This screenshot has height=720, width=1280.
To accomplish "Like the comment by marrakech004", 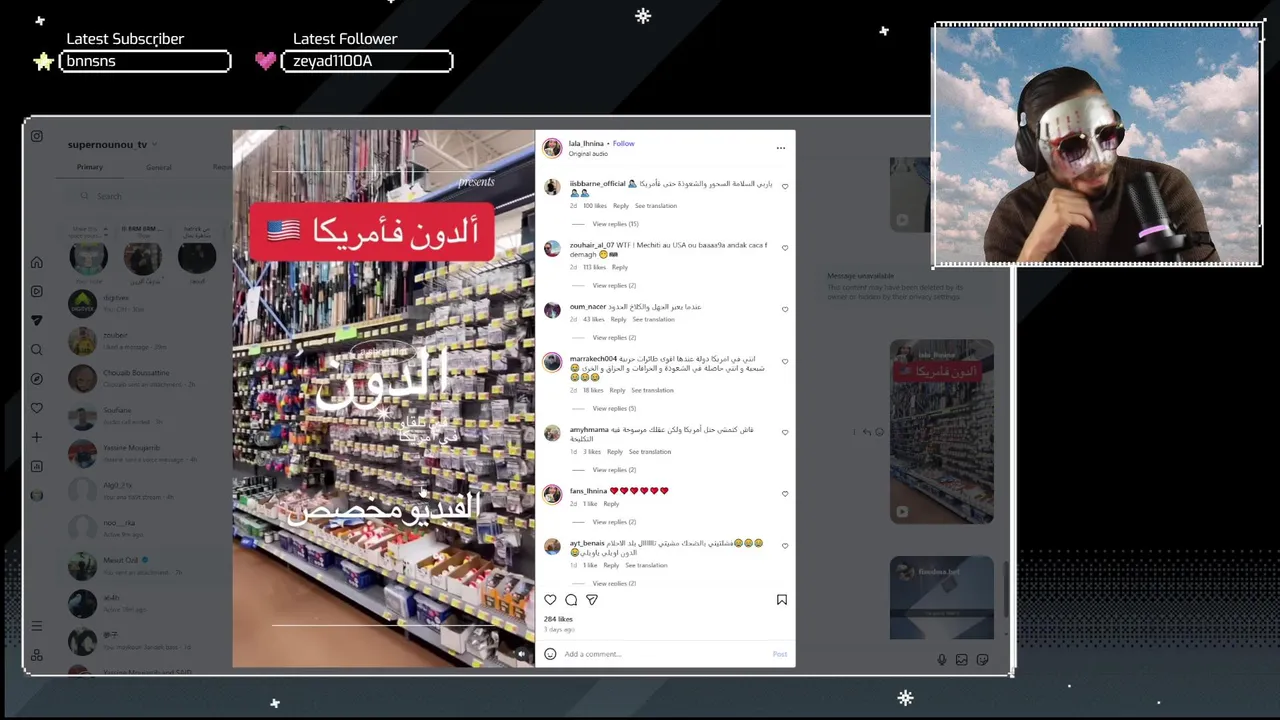I will click(x=785, y=361).
